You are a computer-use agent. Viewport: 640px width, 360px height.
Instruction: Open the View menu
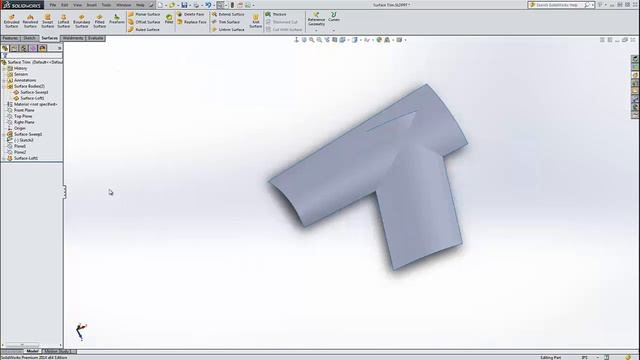point(77,5)
